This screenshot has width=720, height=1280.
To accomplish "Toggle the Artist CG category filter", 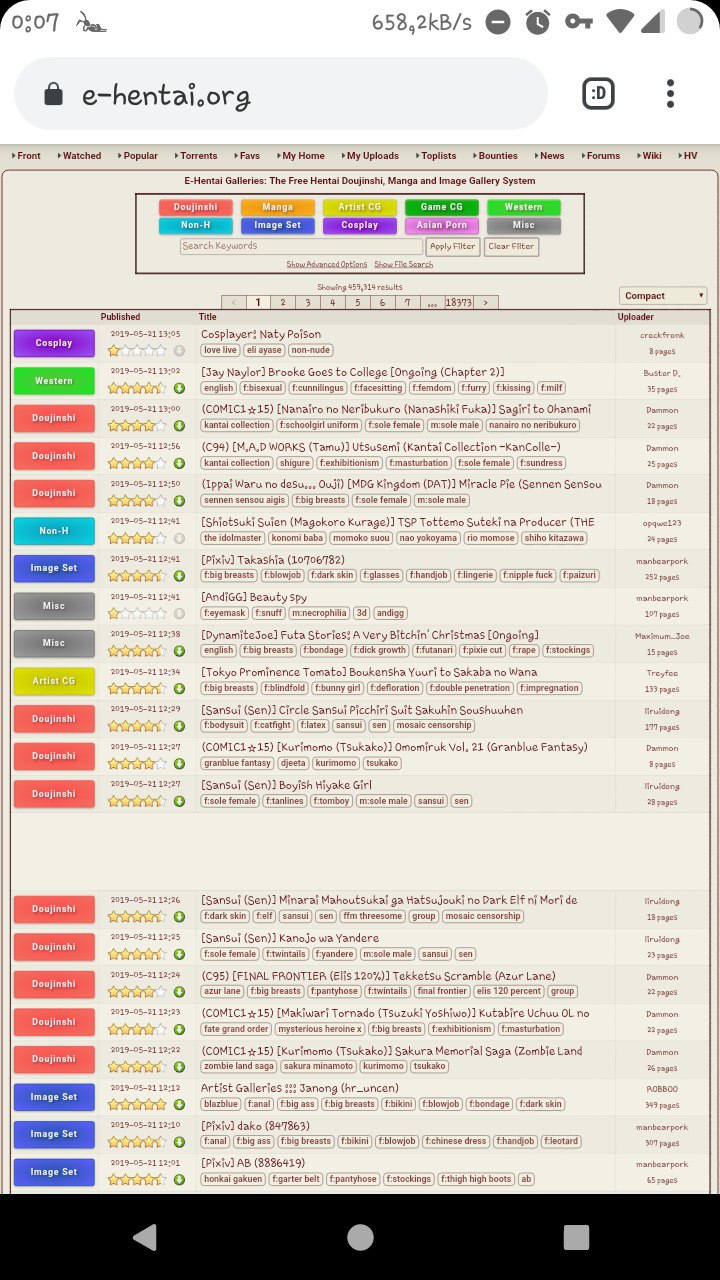I will 359,207.
